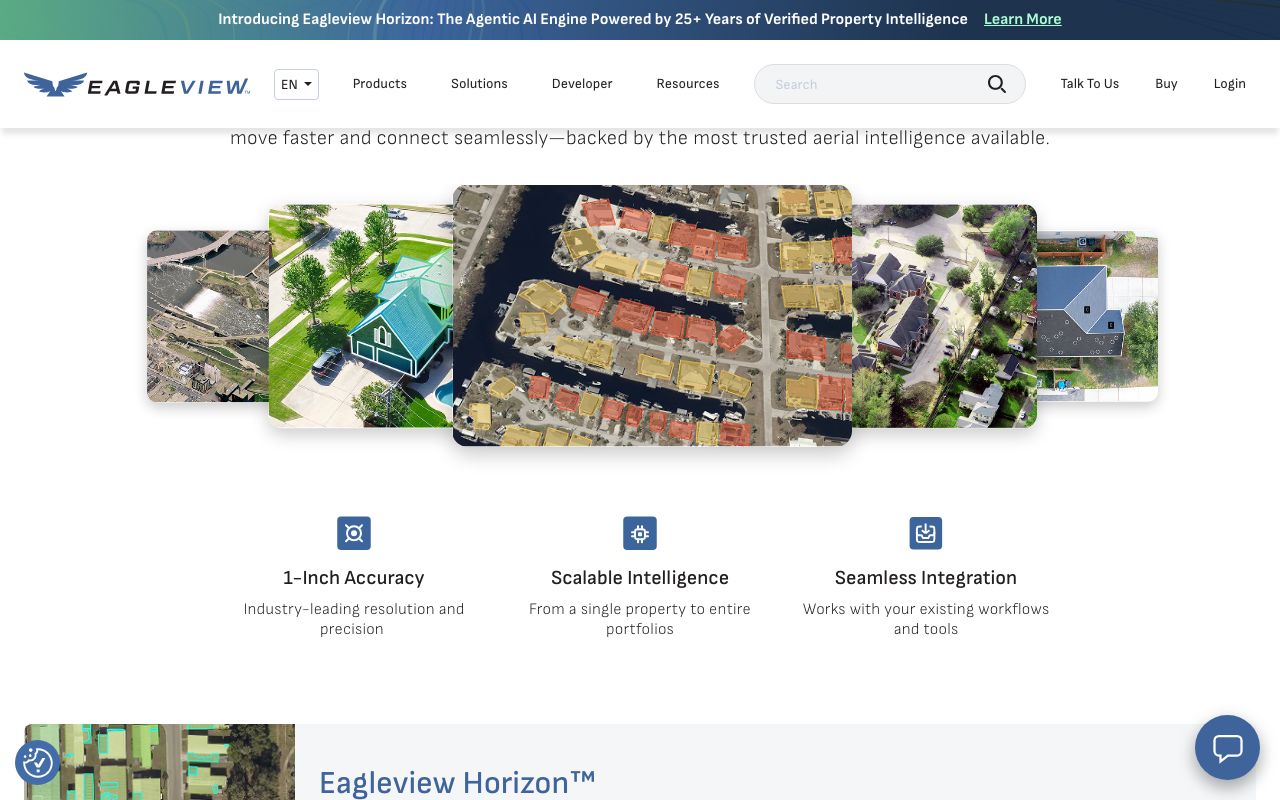
Task: Click the 1-Inch Accuracy heading
Action: [x=354, y=578]
